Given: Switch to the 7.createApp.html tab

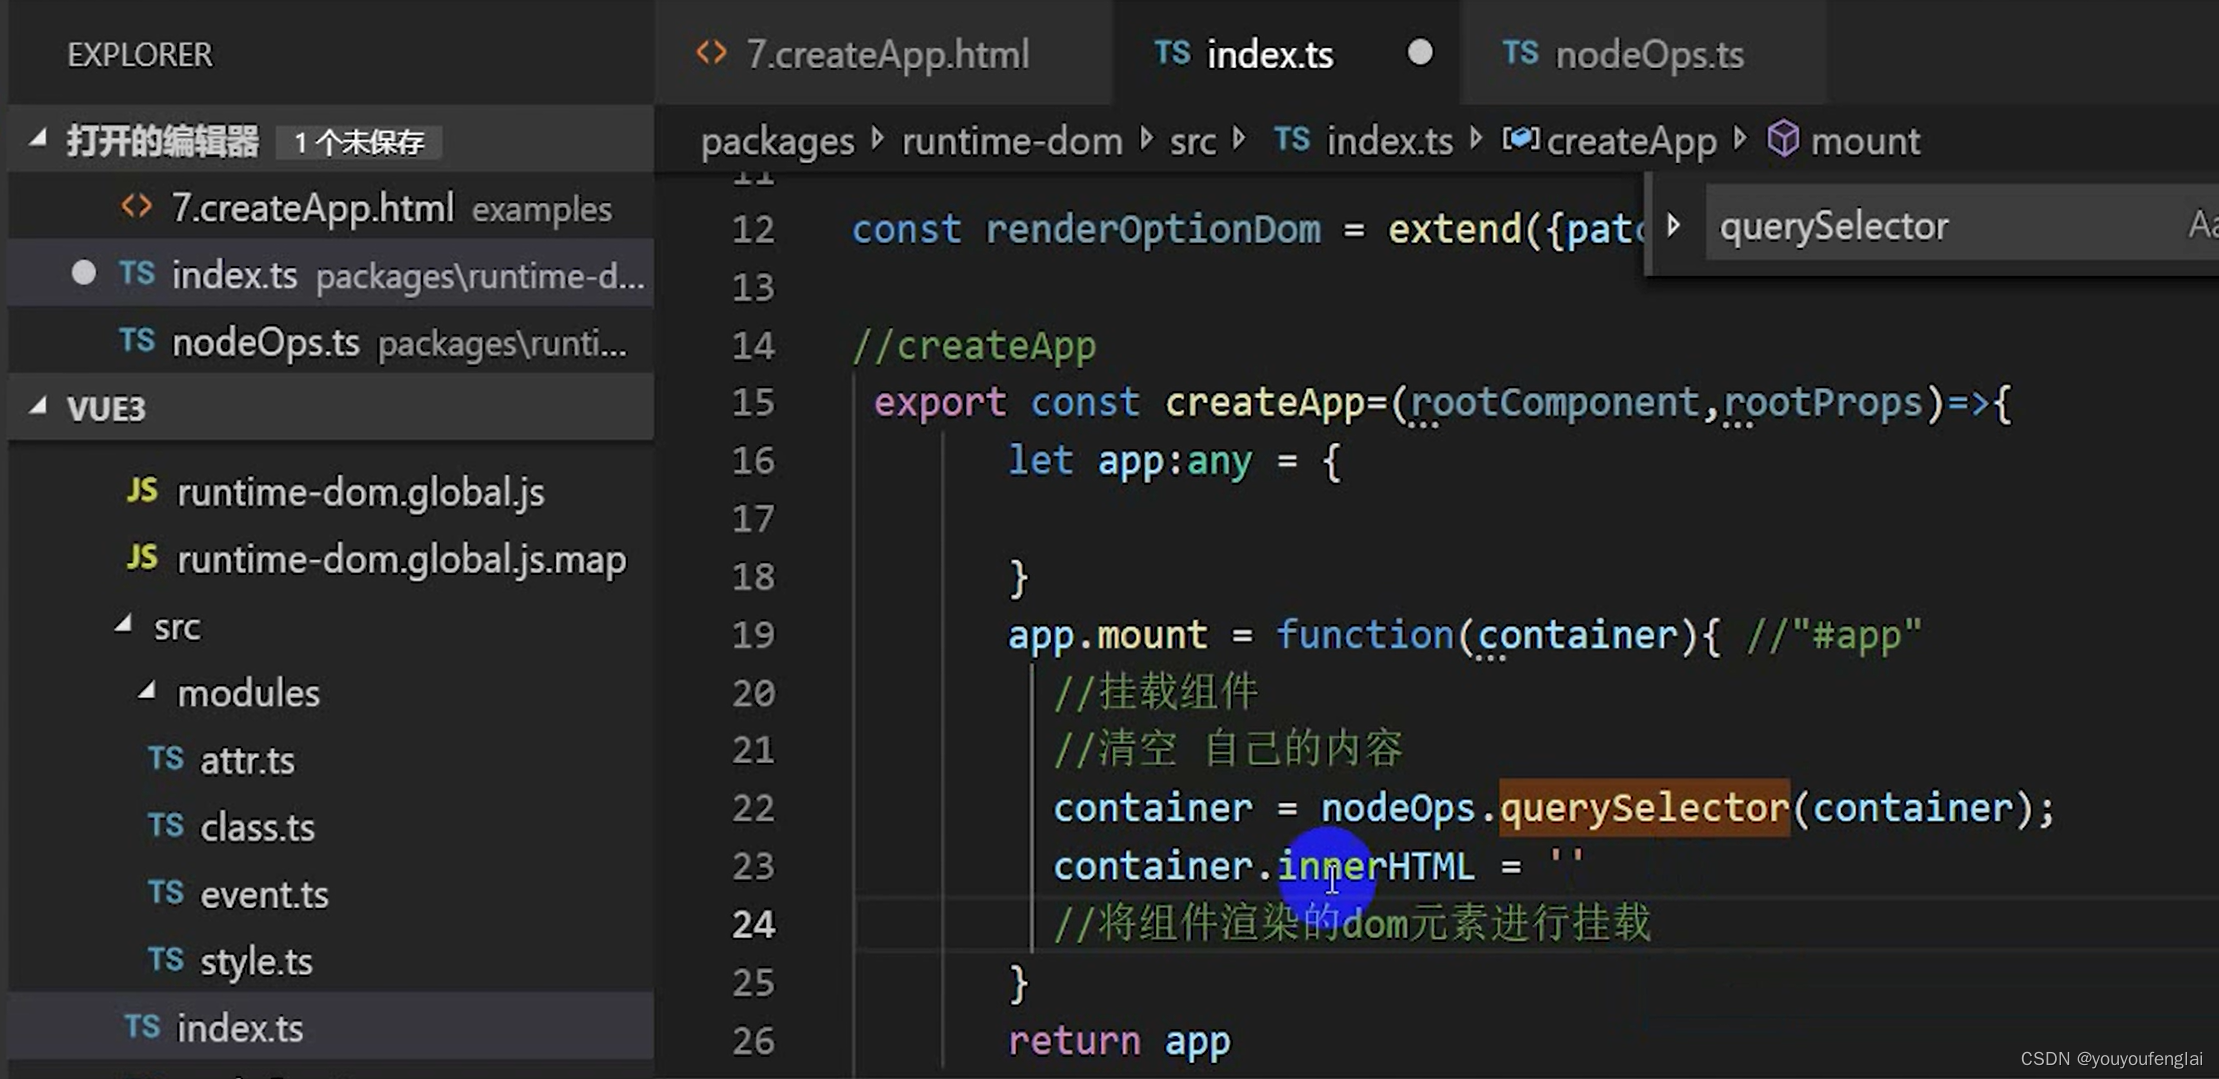Looking at the screenshot, I should pos(885,53).
